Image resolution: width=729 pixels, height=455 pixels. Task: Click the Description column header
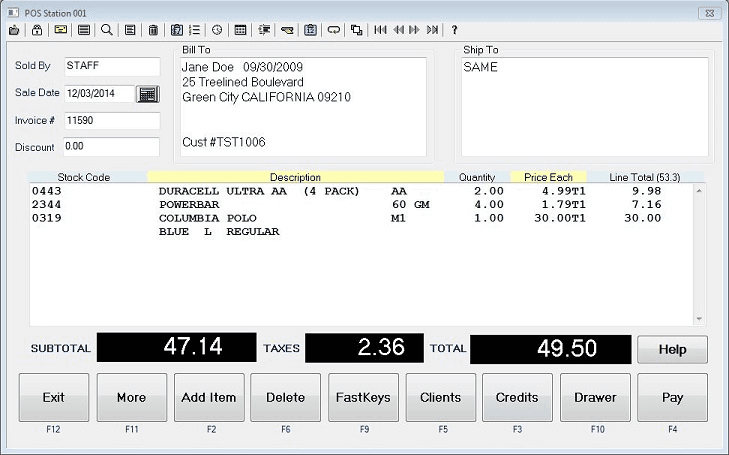[x=295, y=177]
